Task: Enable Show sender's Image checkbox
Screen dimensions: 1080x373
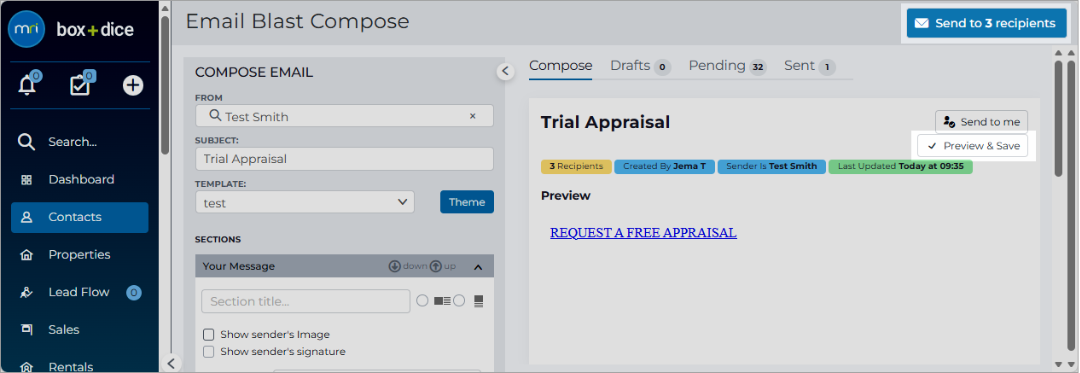Action: 209,335
